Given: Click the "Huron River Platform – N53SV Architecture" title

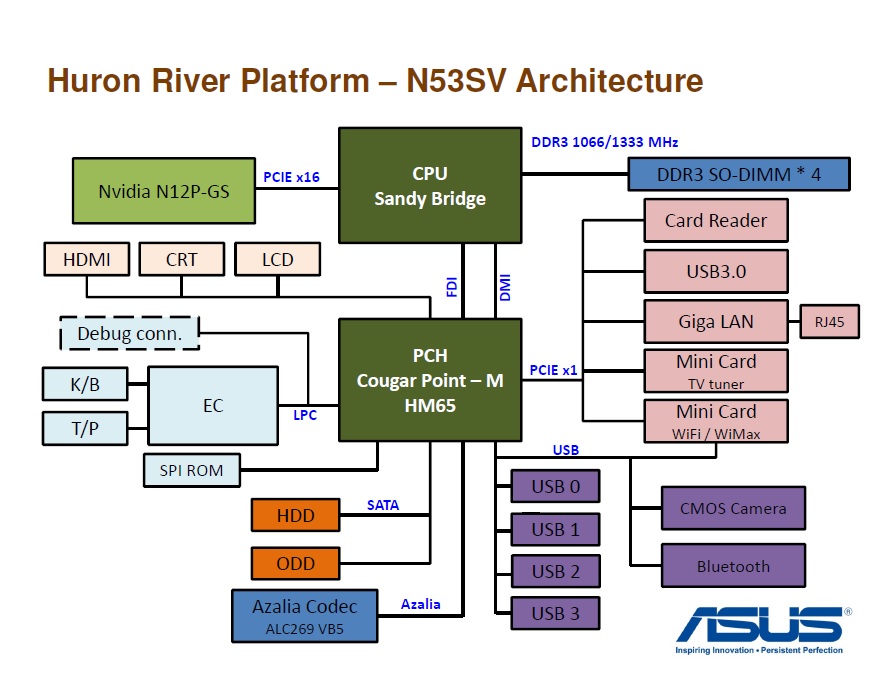Looking at the screenshot, I should click(375, 80).
